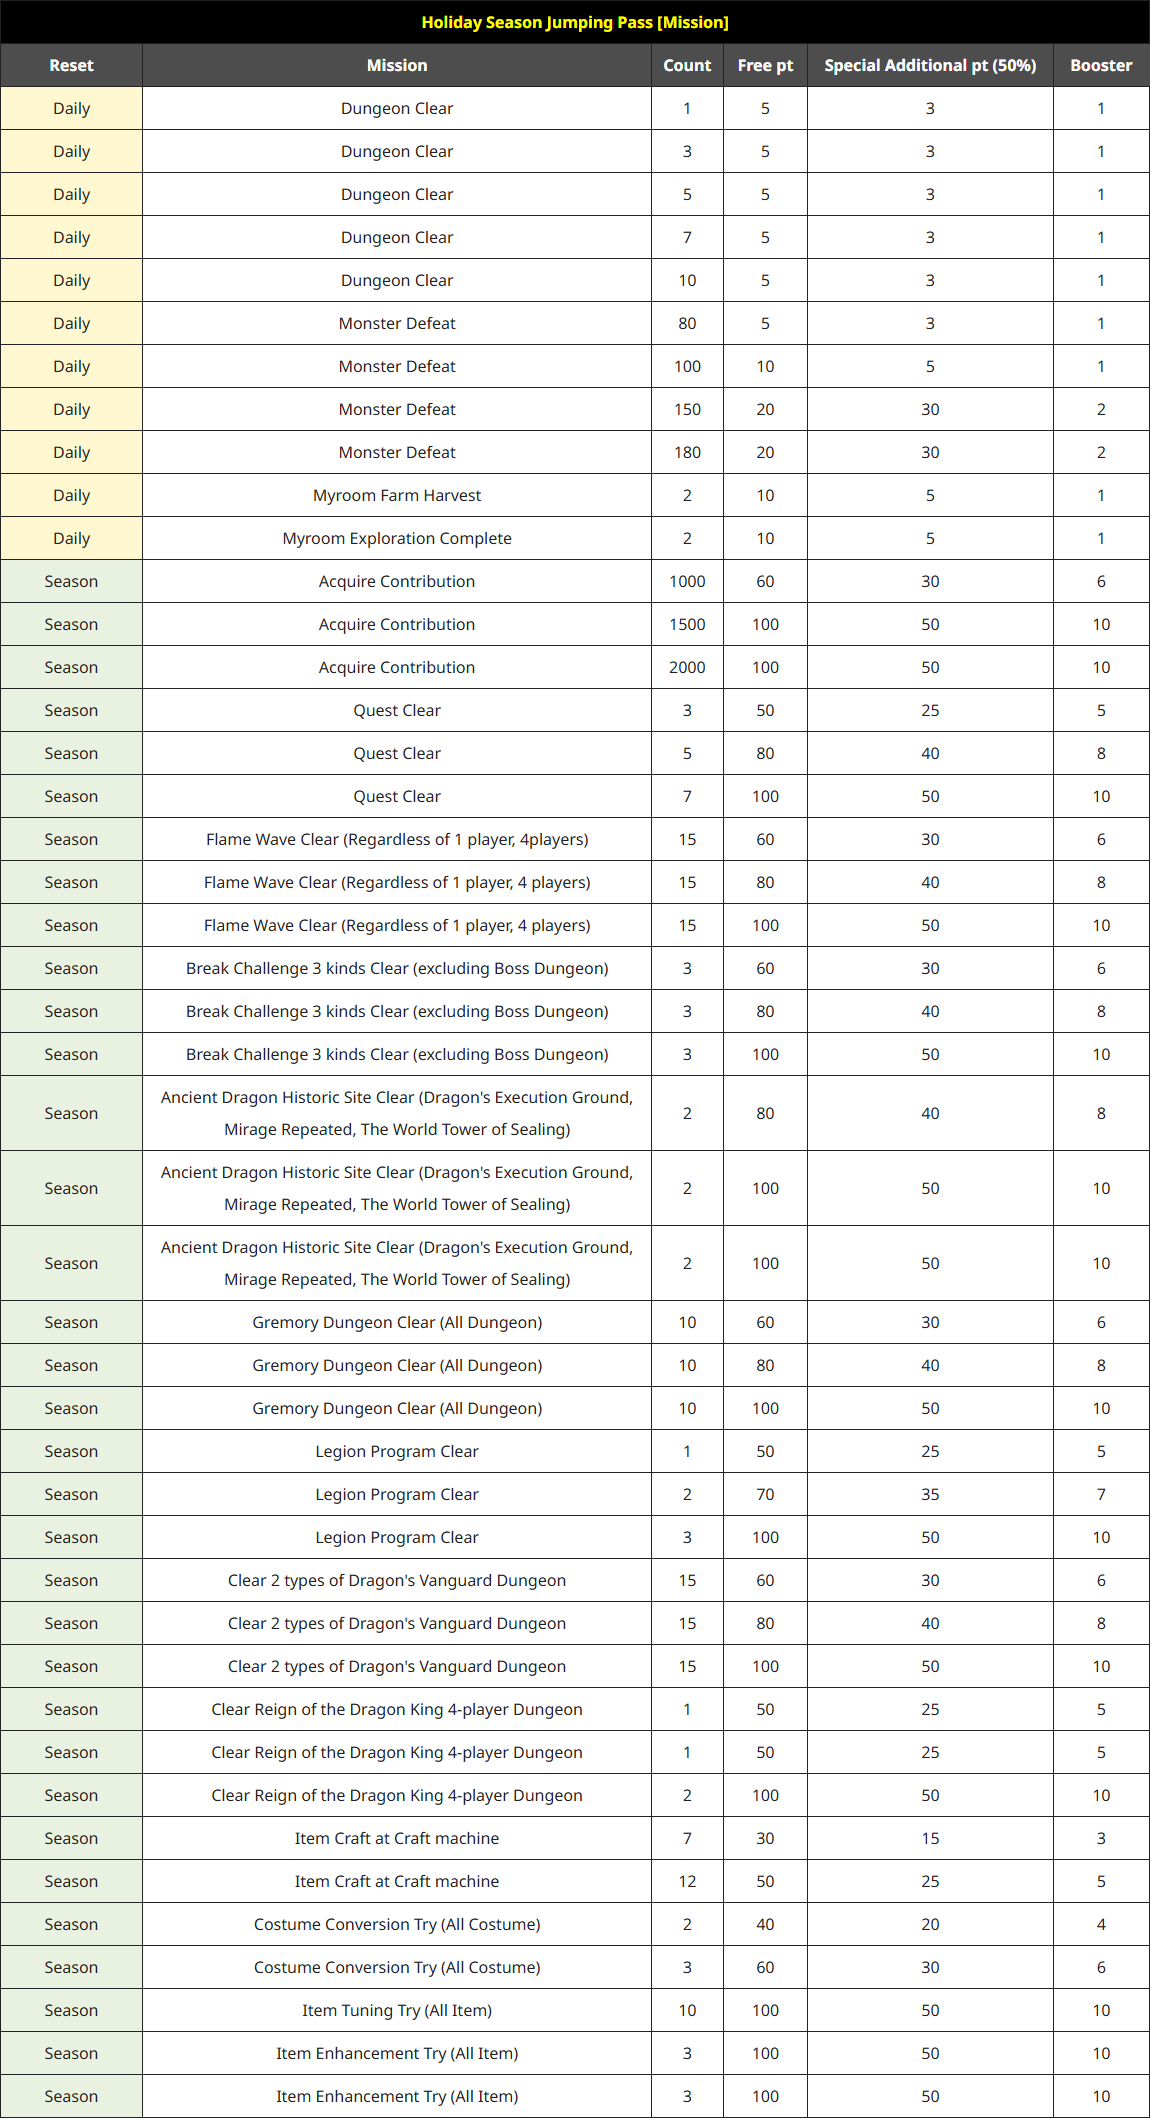Click the Special Additional pt cell showing 15
The image size is (1150, 2118).
pyautogui.click(x=930, y=1838)
